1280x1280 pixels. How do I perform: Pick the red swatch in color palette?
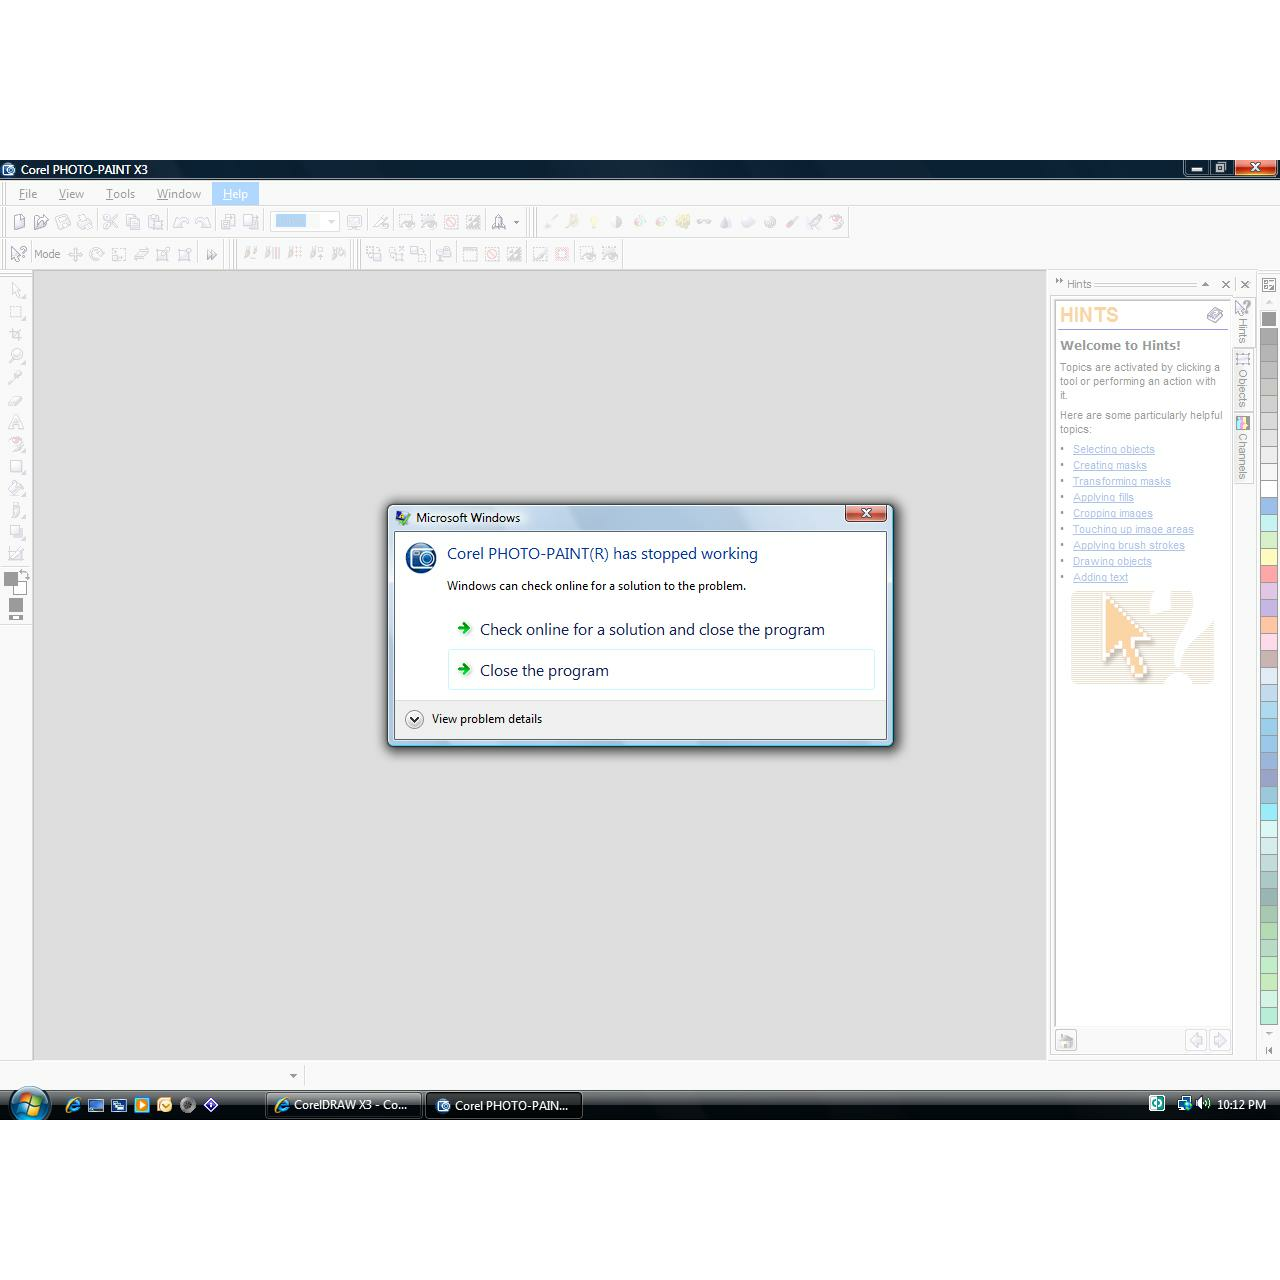[1269, 574]
